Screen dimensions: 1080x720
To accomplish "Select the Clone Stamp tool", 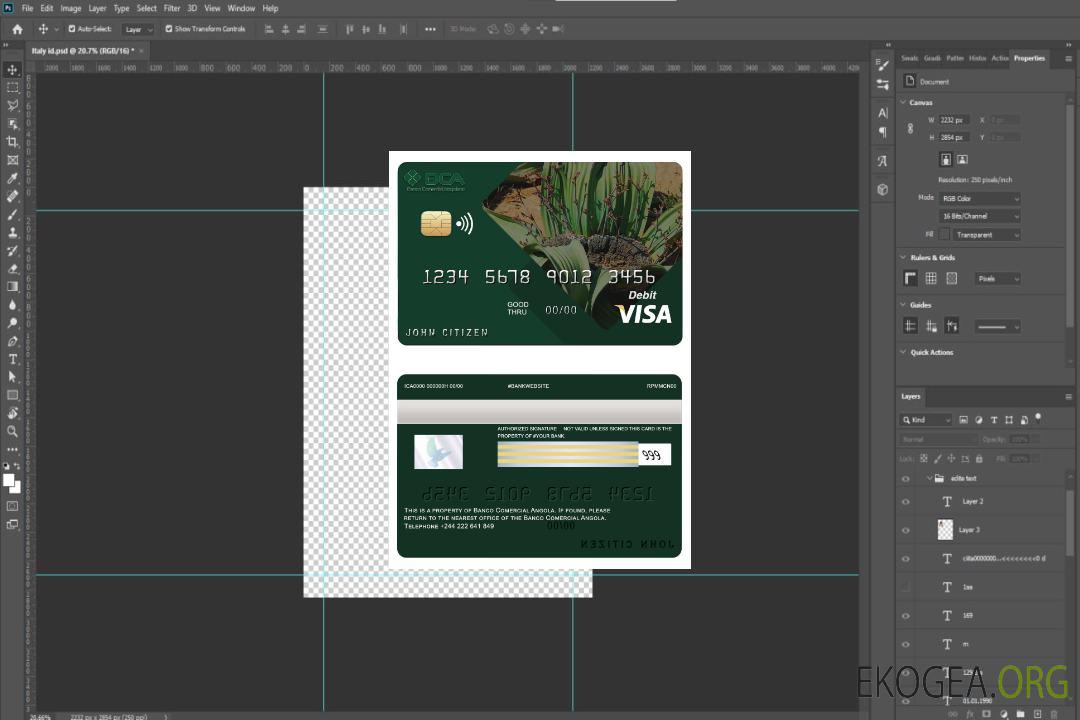I will [x=12, y=233].
